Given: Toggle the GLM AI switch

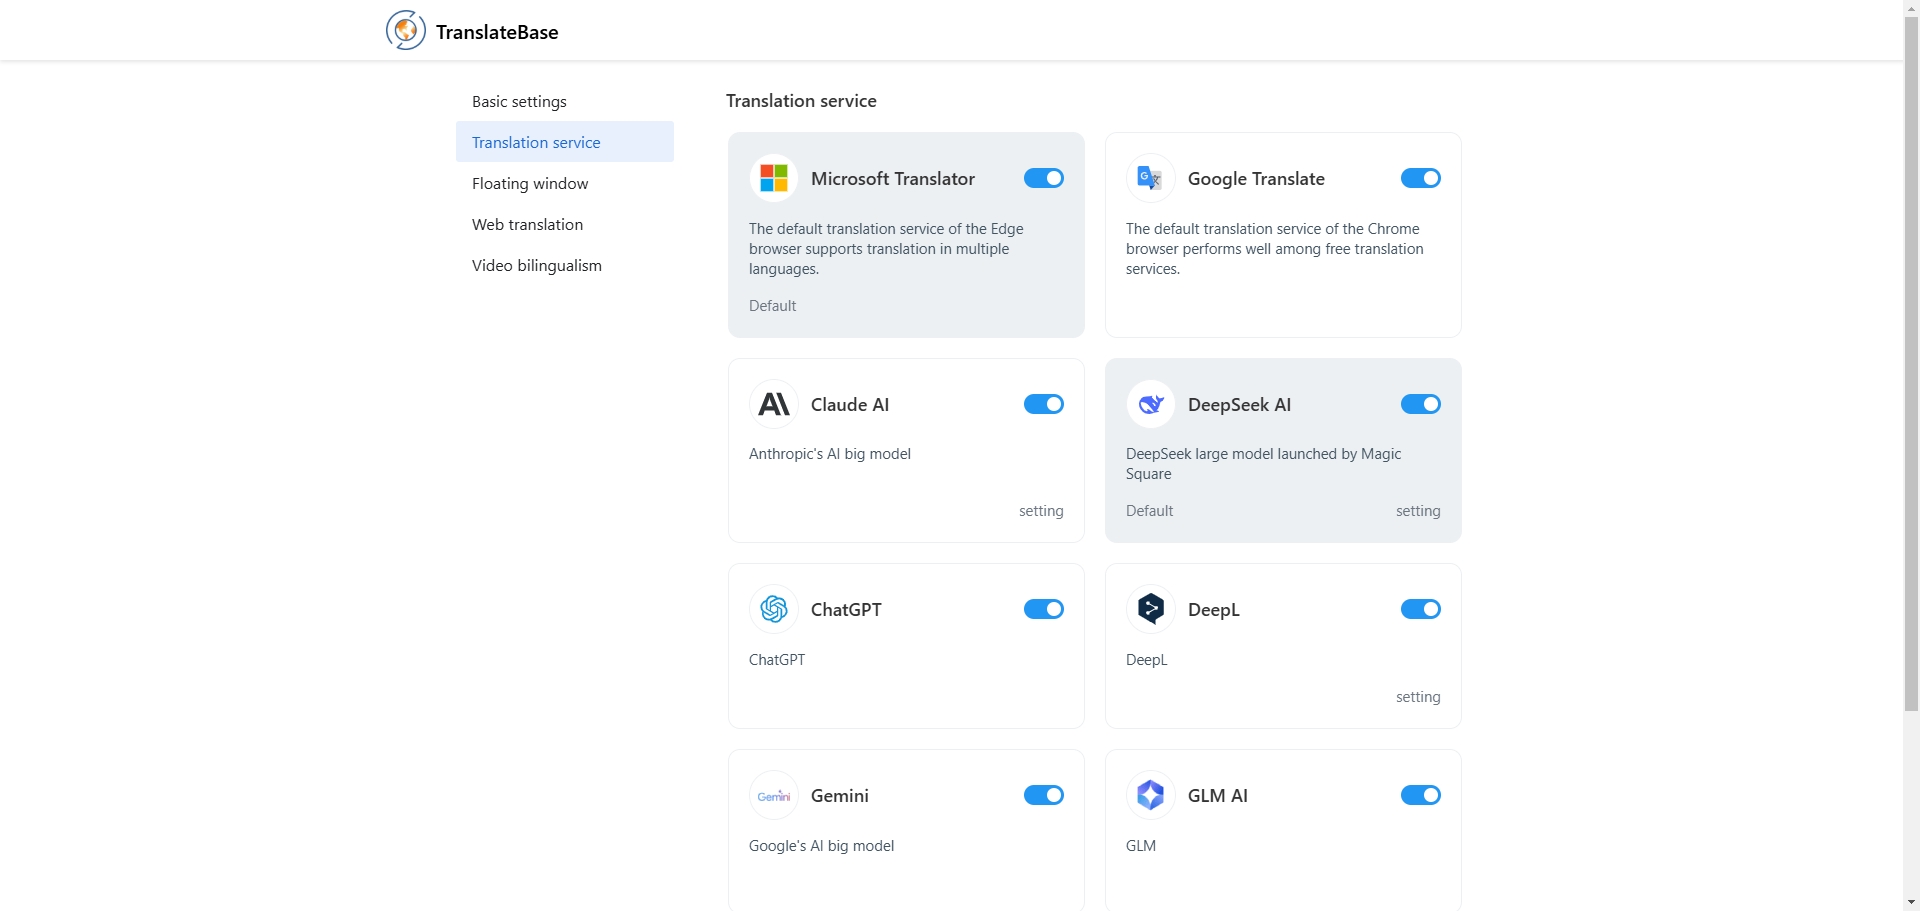Looking at the screenshot, I should click(1420, 795).
